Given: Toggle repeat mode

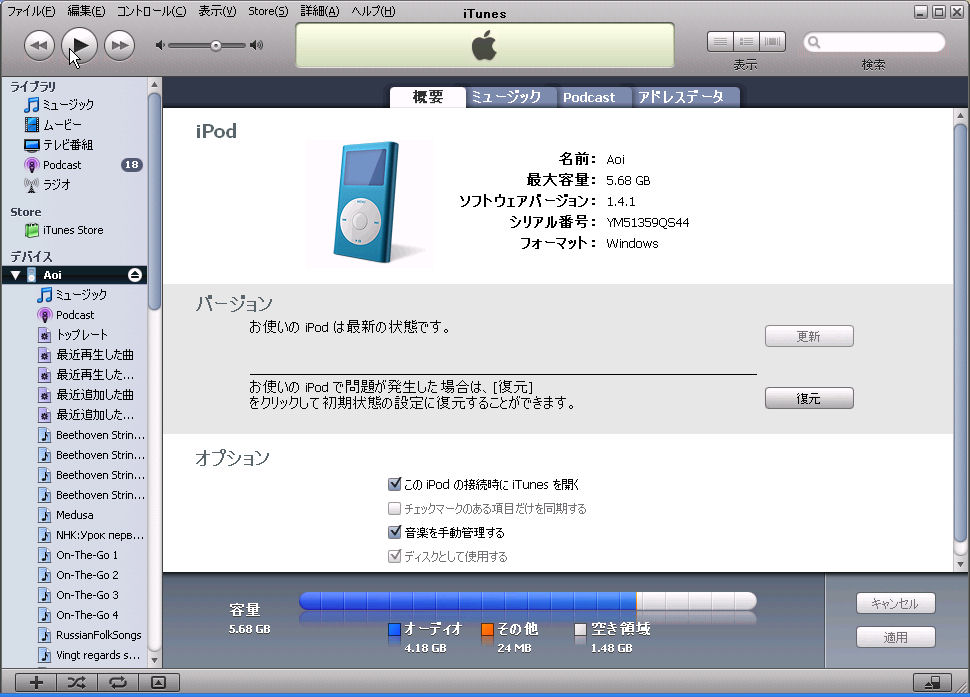Looking at the screenshot, I should [x=118, y=683].
